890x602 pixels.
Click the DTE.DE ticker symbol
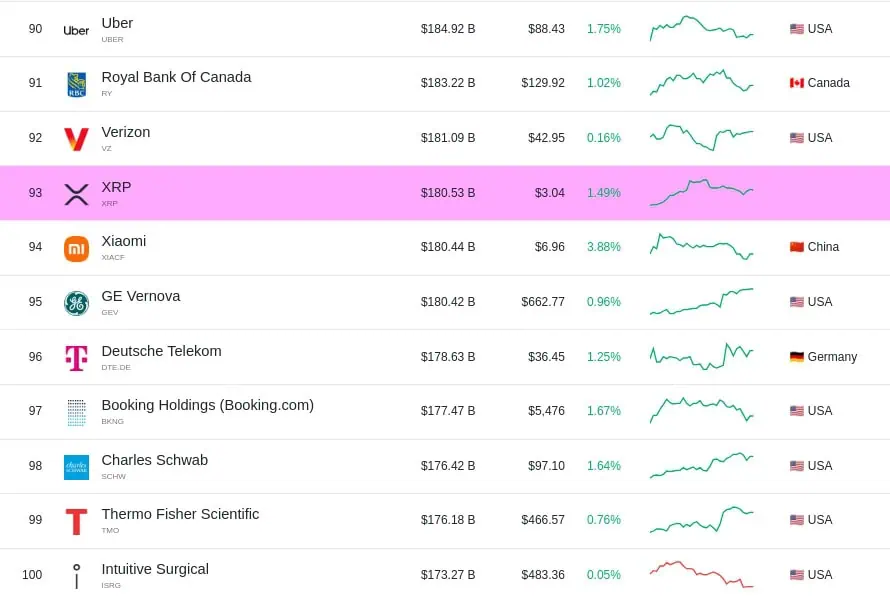click(x=116, y=367)
